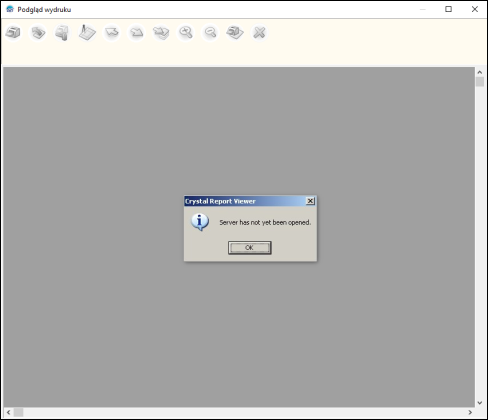Click the printer icon in the toolbar
This screenshot has width=488, height=420.
[13, 33]
